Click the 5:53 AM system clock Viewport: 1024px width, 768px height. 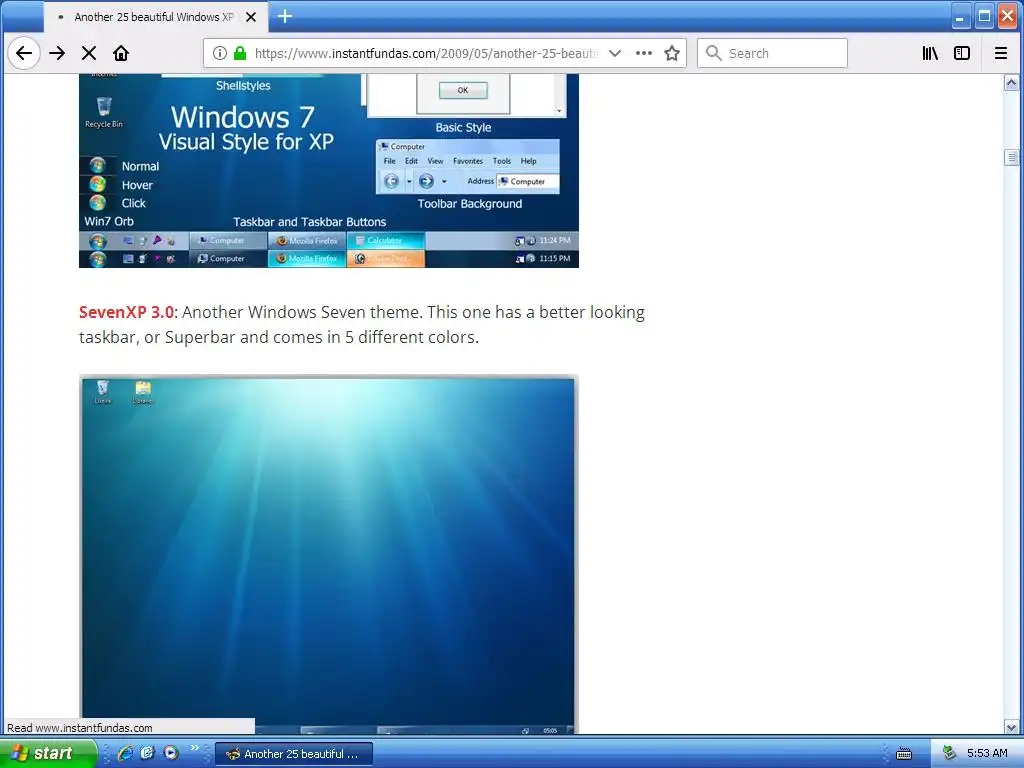(987, 753)
